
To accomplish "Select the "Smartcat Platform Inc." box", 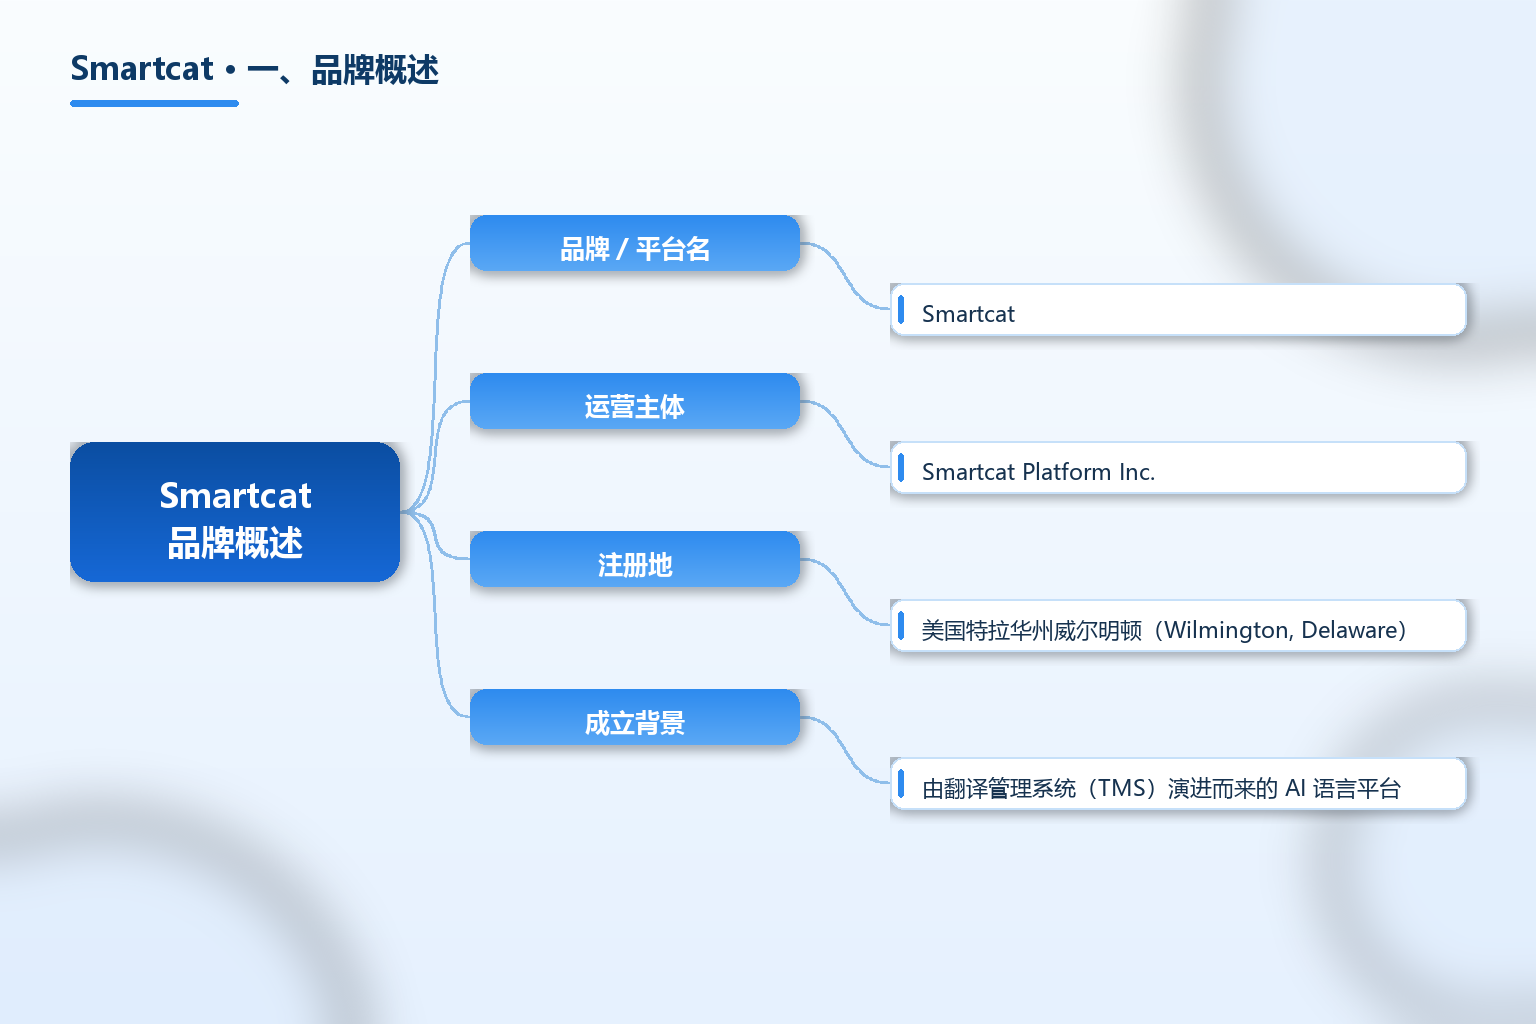I will tap(1178, 468).
